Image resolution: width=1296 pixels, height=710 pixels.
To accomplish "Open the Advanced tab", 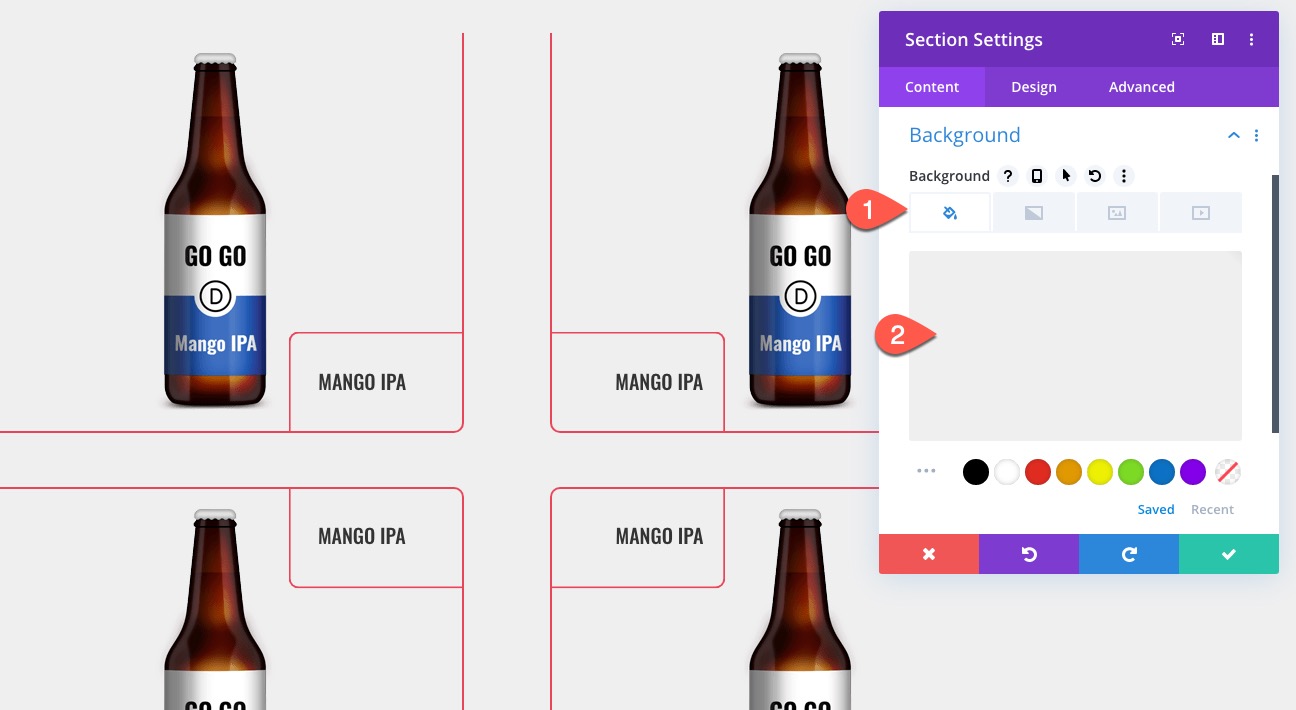I will [x=1142, y=87].
